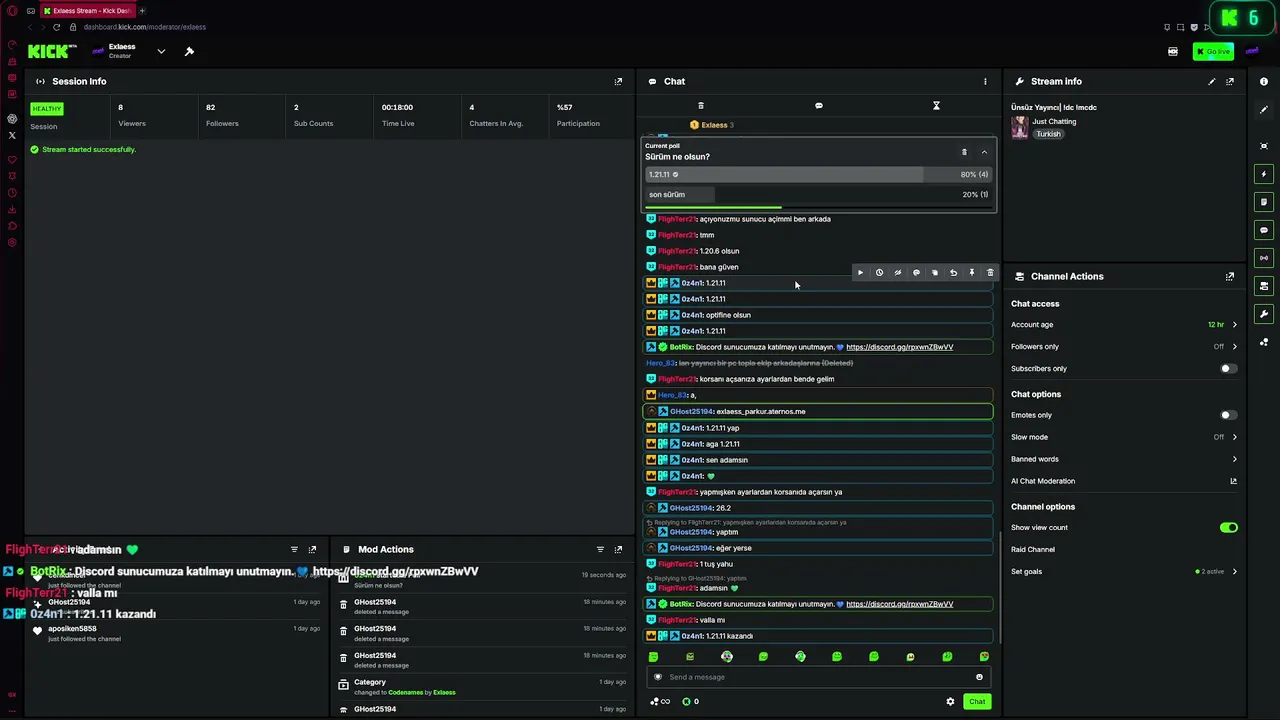The height and width of the screenshot is (720, 1280).
Task: Click the wrench icon in right sidebar
Action: 1264,314
